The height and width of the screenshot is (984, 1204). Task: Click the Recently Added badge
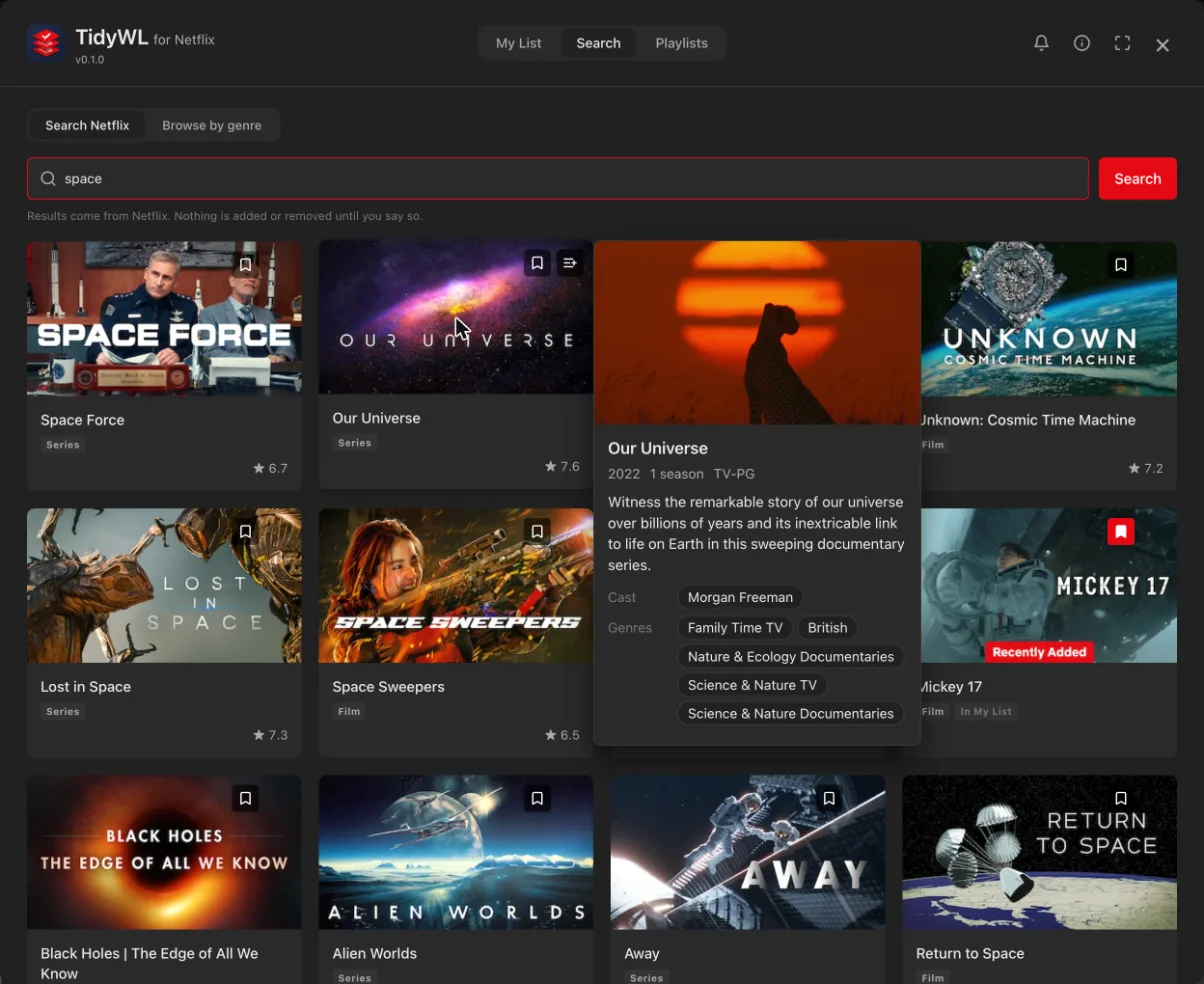1039,652
